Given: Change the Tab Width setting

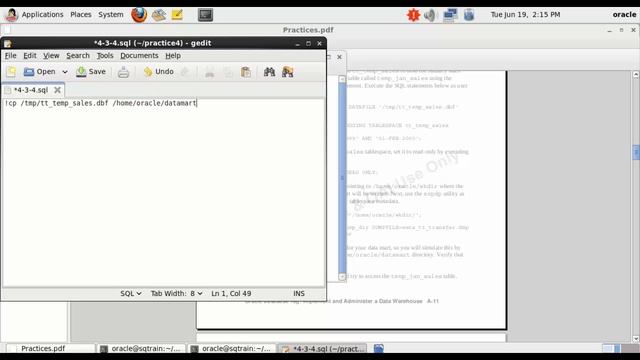Looking at the screenshot, I should 176,293.
